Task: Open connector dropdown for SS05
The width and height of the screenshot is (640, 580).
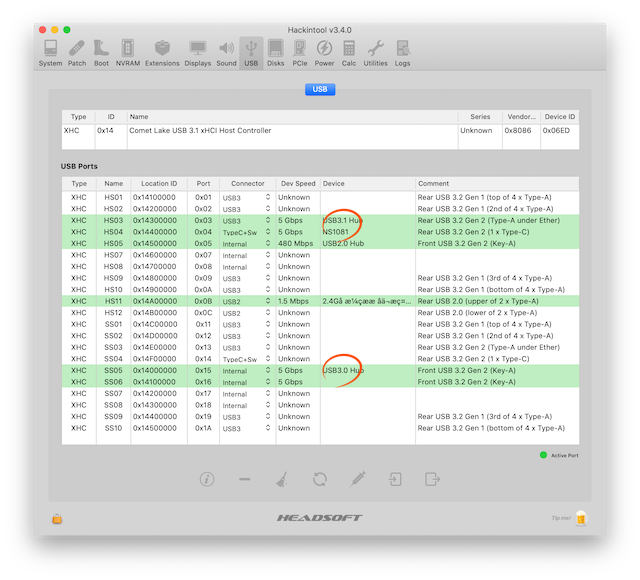Action: click(x=247, y=371)
